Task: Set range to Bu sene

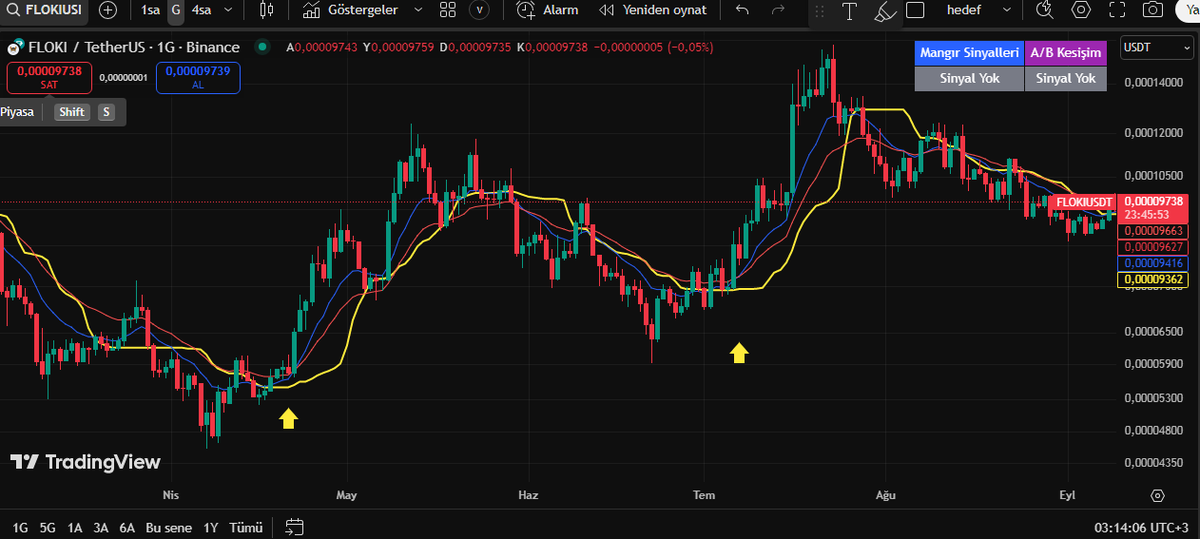Action: click(168, 527)
